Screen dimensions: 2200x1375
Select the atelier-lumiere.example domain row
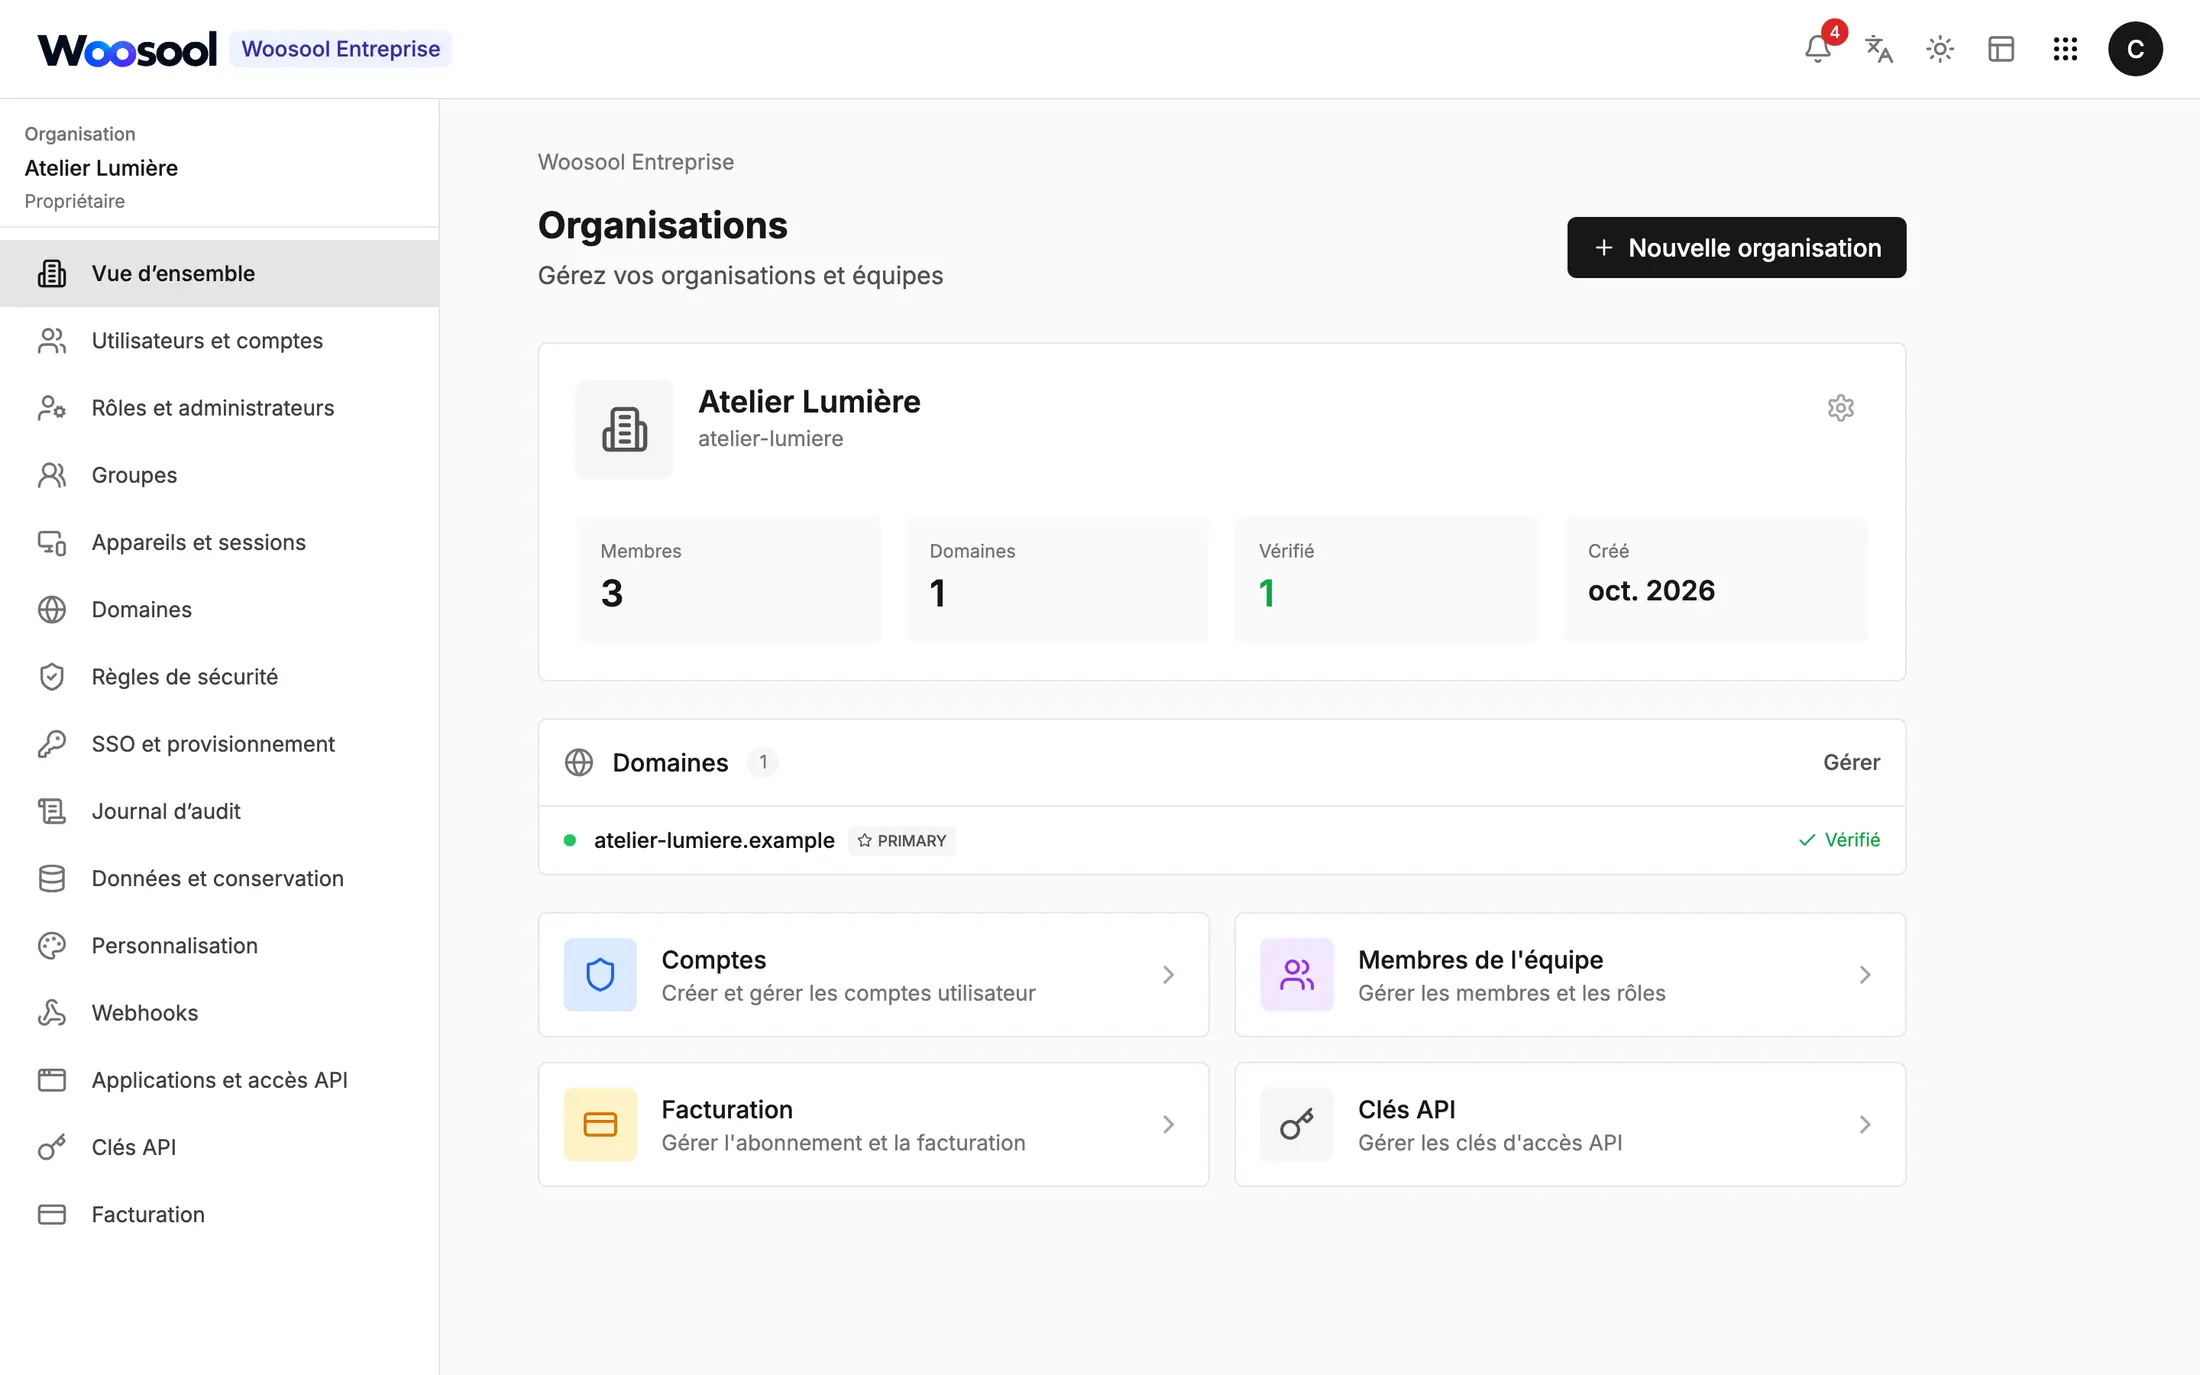point(1221,840)
